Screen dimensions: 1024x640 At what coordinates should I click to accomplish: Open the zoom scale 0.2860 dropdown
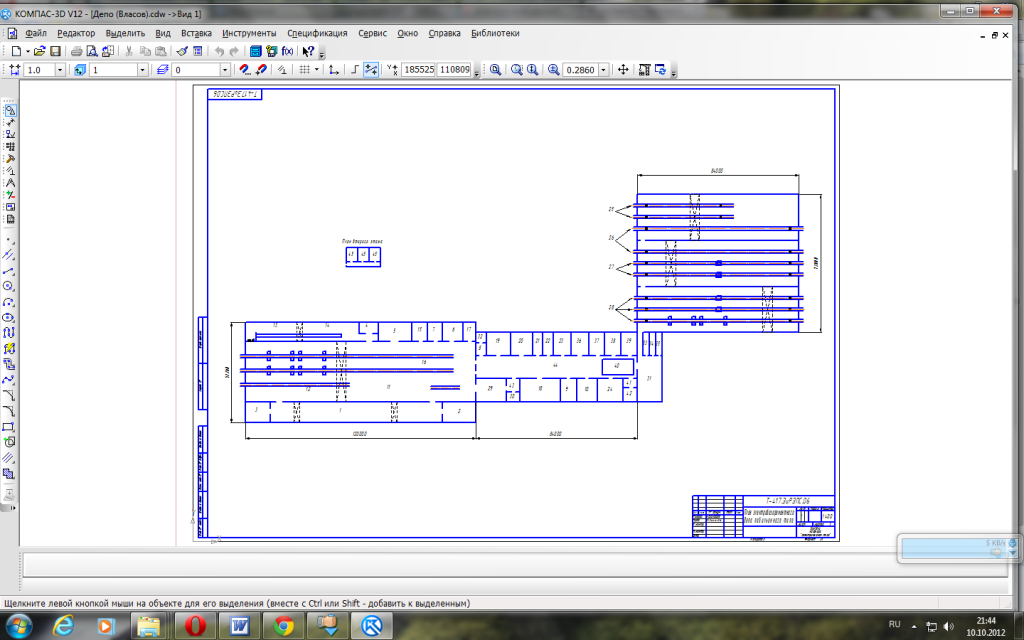tap(603, 69)
